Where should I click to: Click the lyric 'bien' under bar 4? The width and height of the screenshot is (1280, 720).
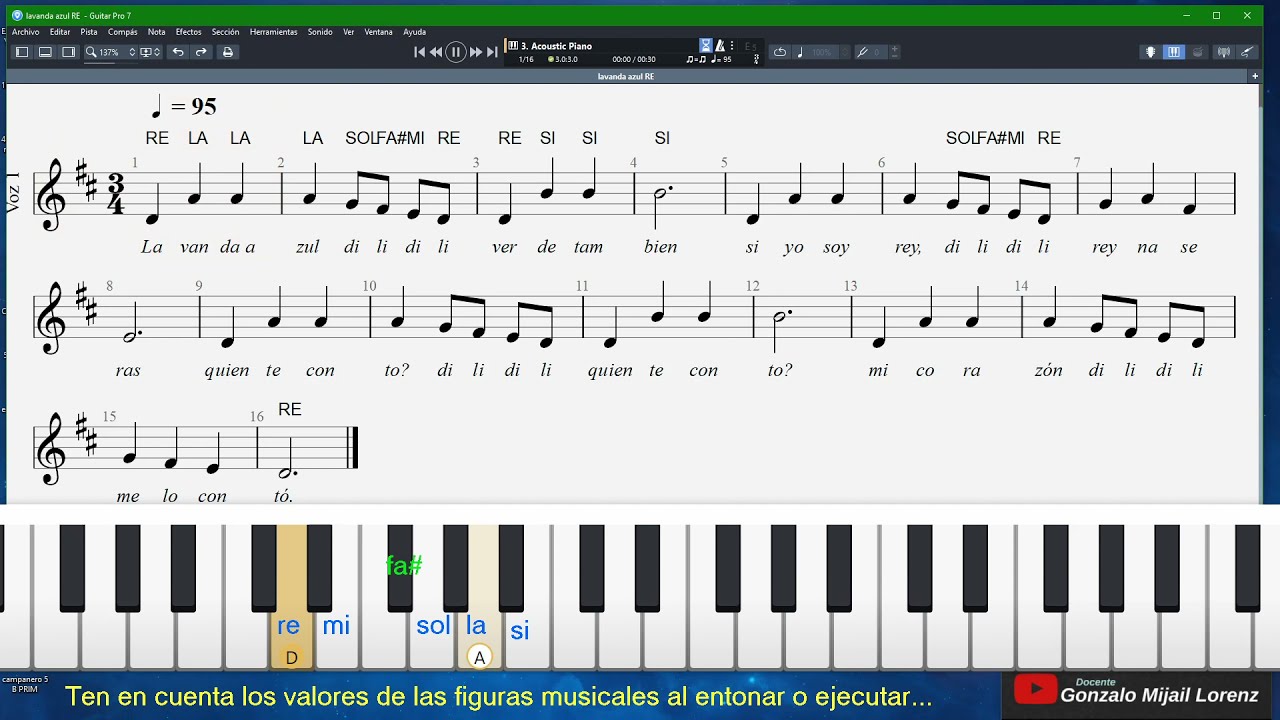[x=661, y=247]
